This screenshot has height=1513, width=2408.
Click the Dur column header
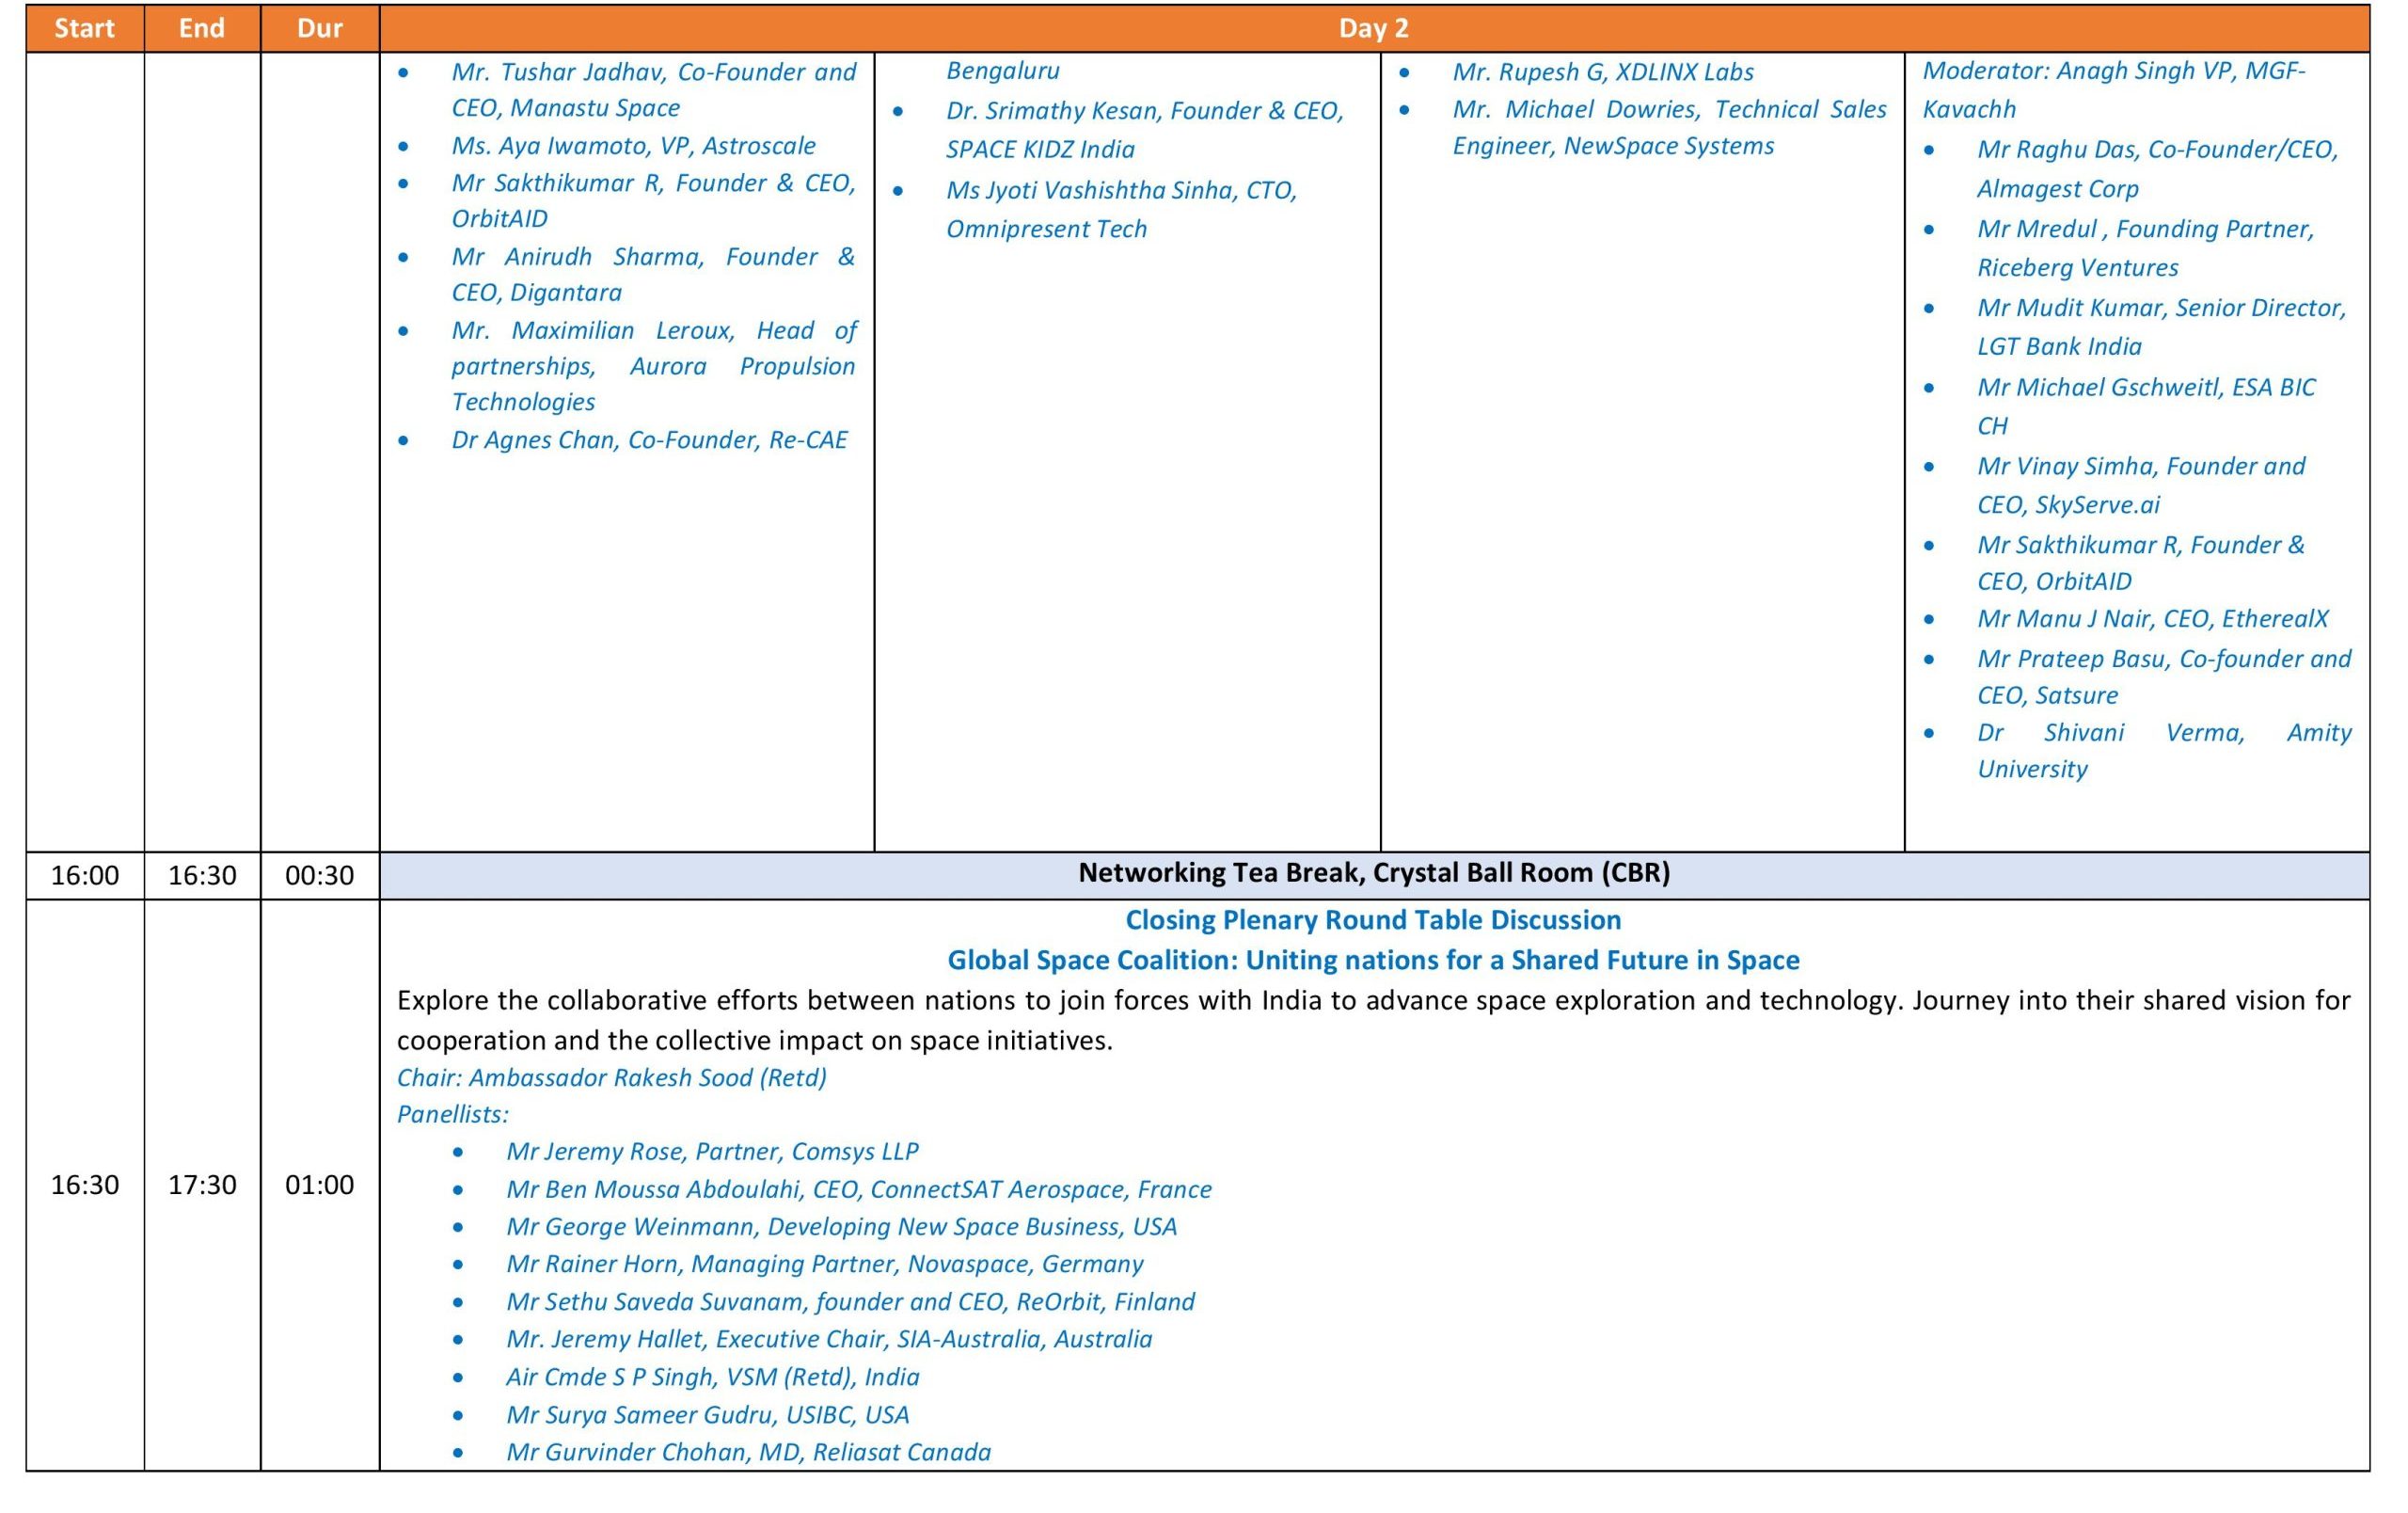(x=319, y=28)
